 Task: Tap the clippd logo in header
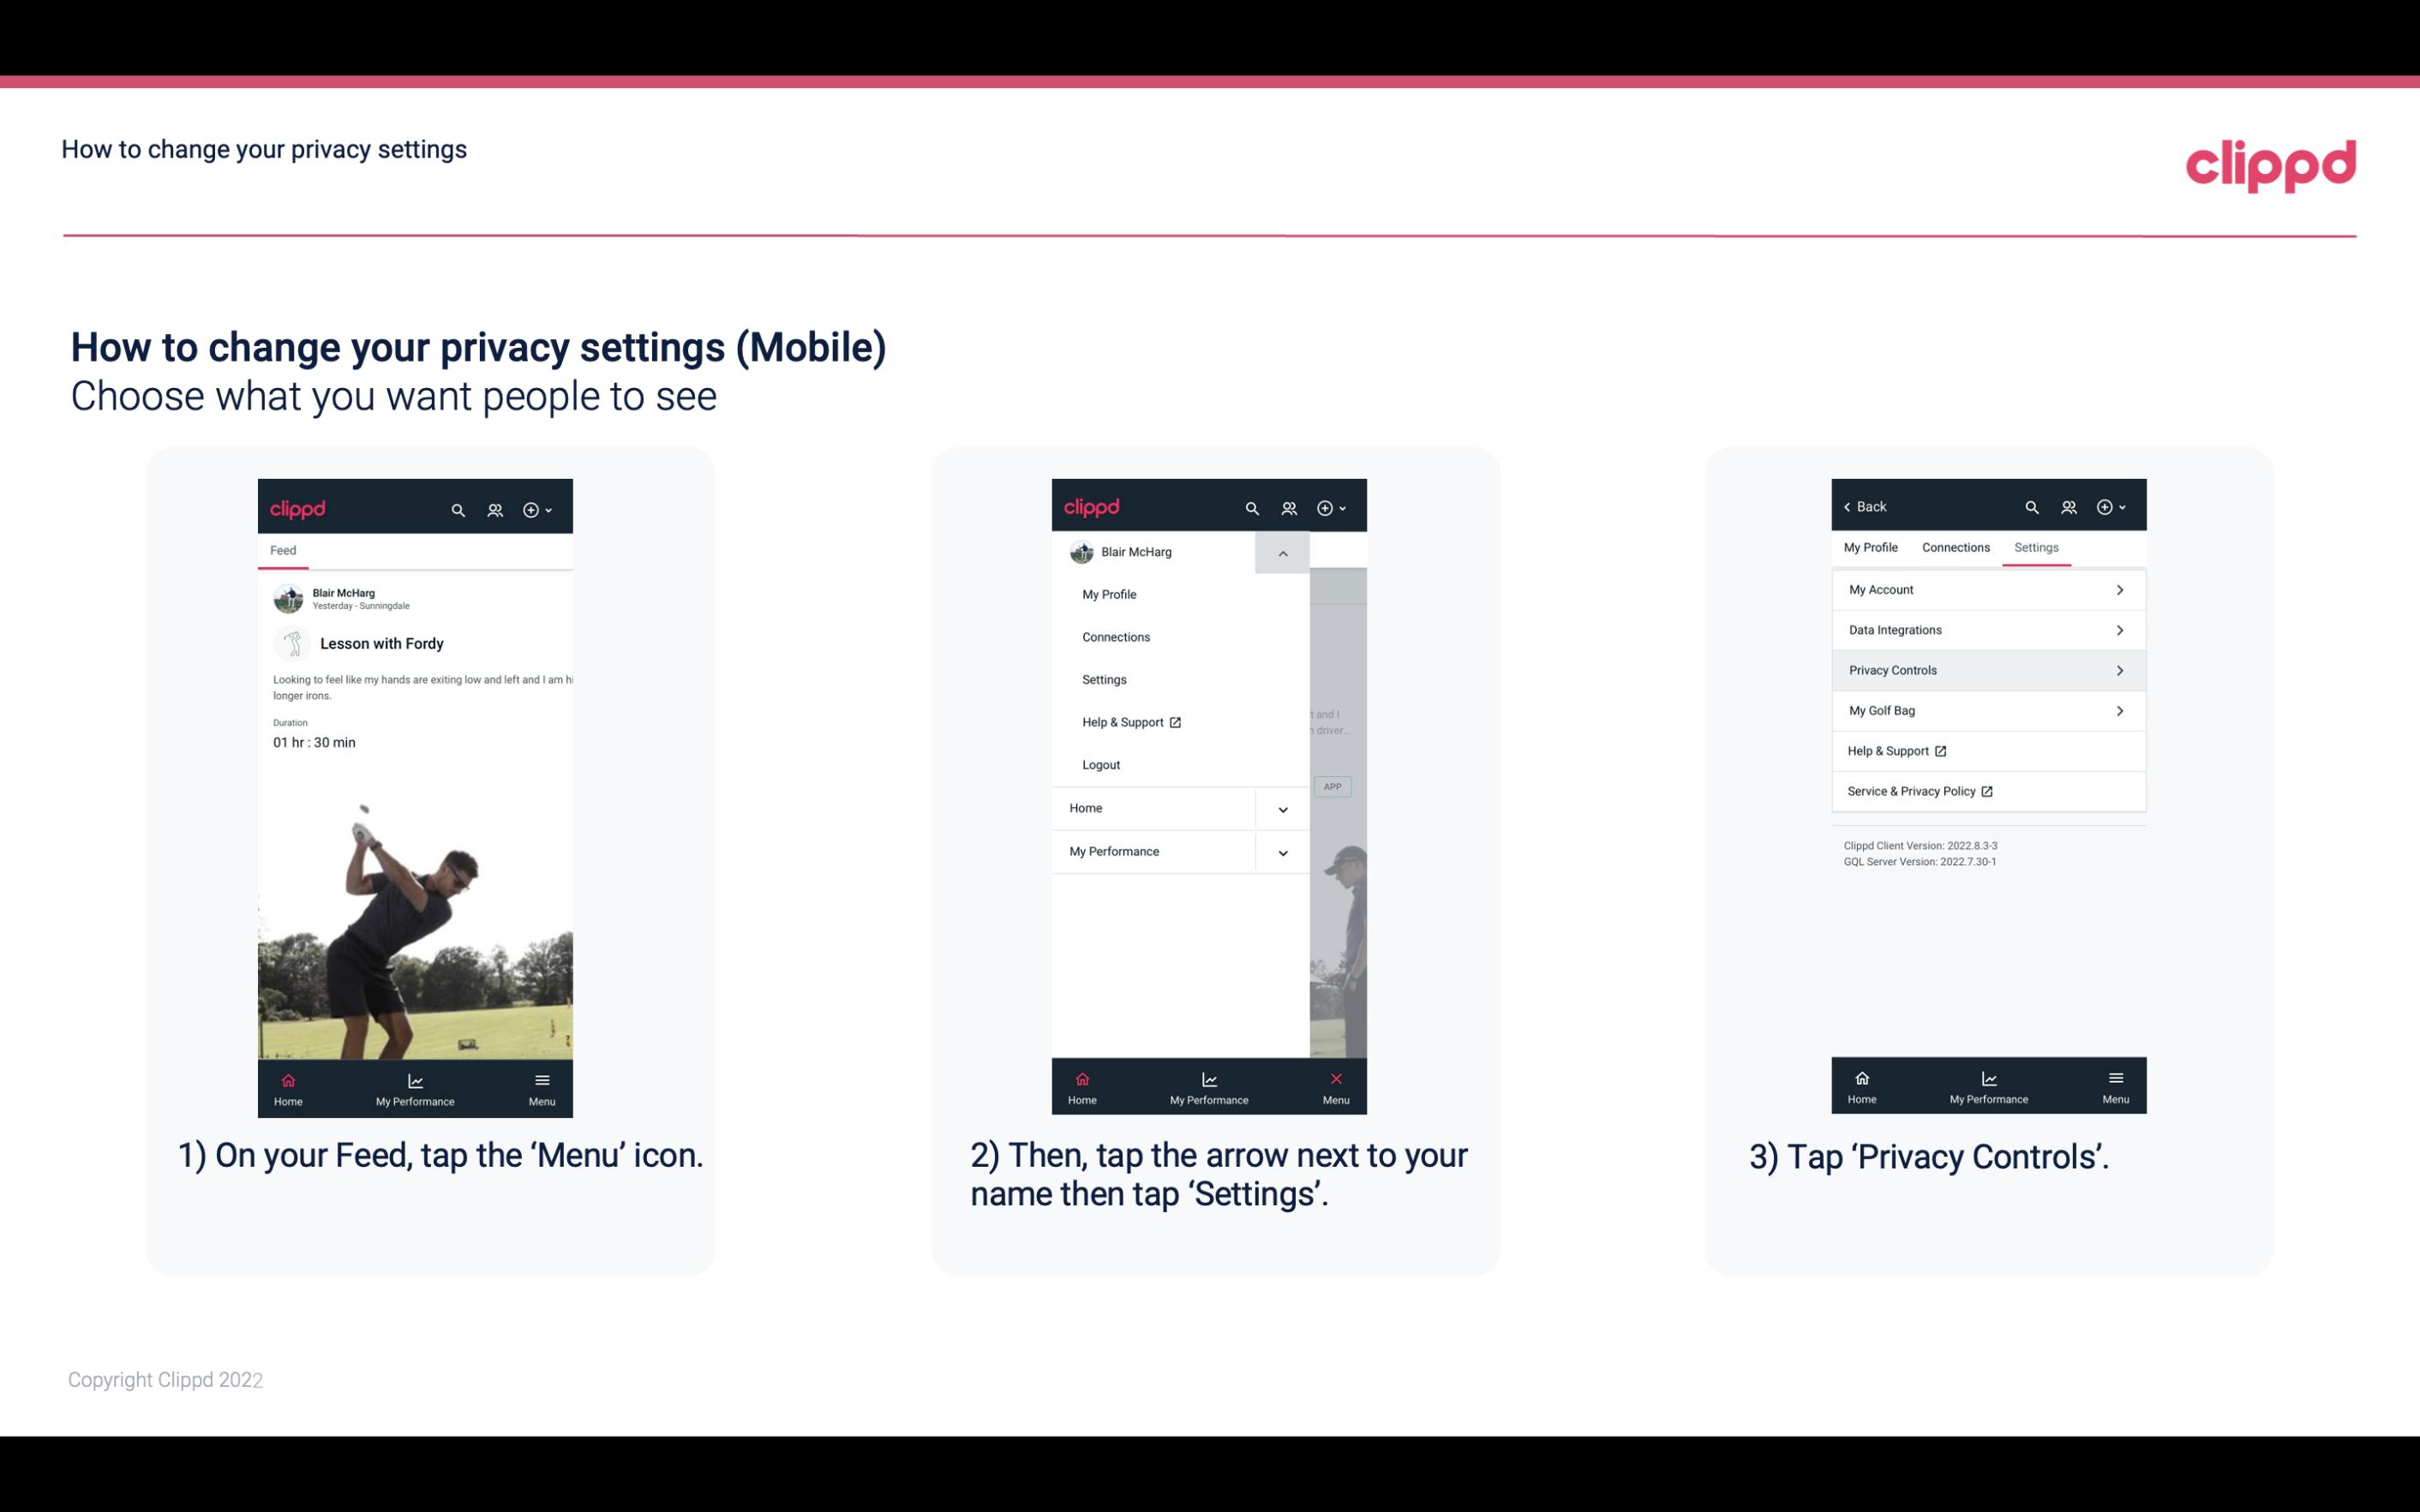tap(2270, 162)
